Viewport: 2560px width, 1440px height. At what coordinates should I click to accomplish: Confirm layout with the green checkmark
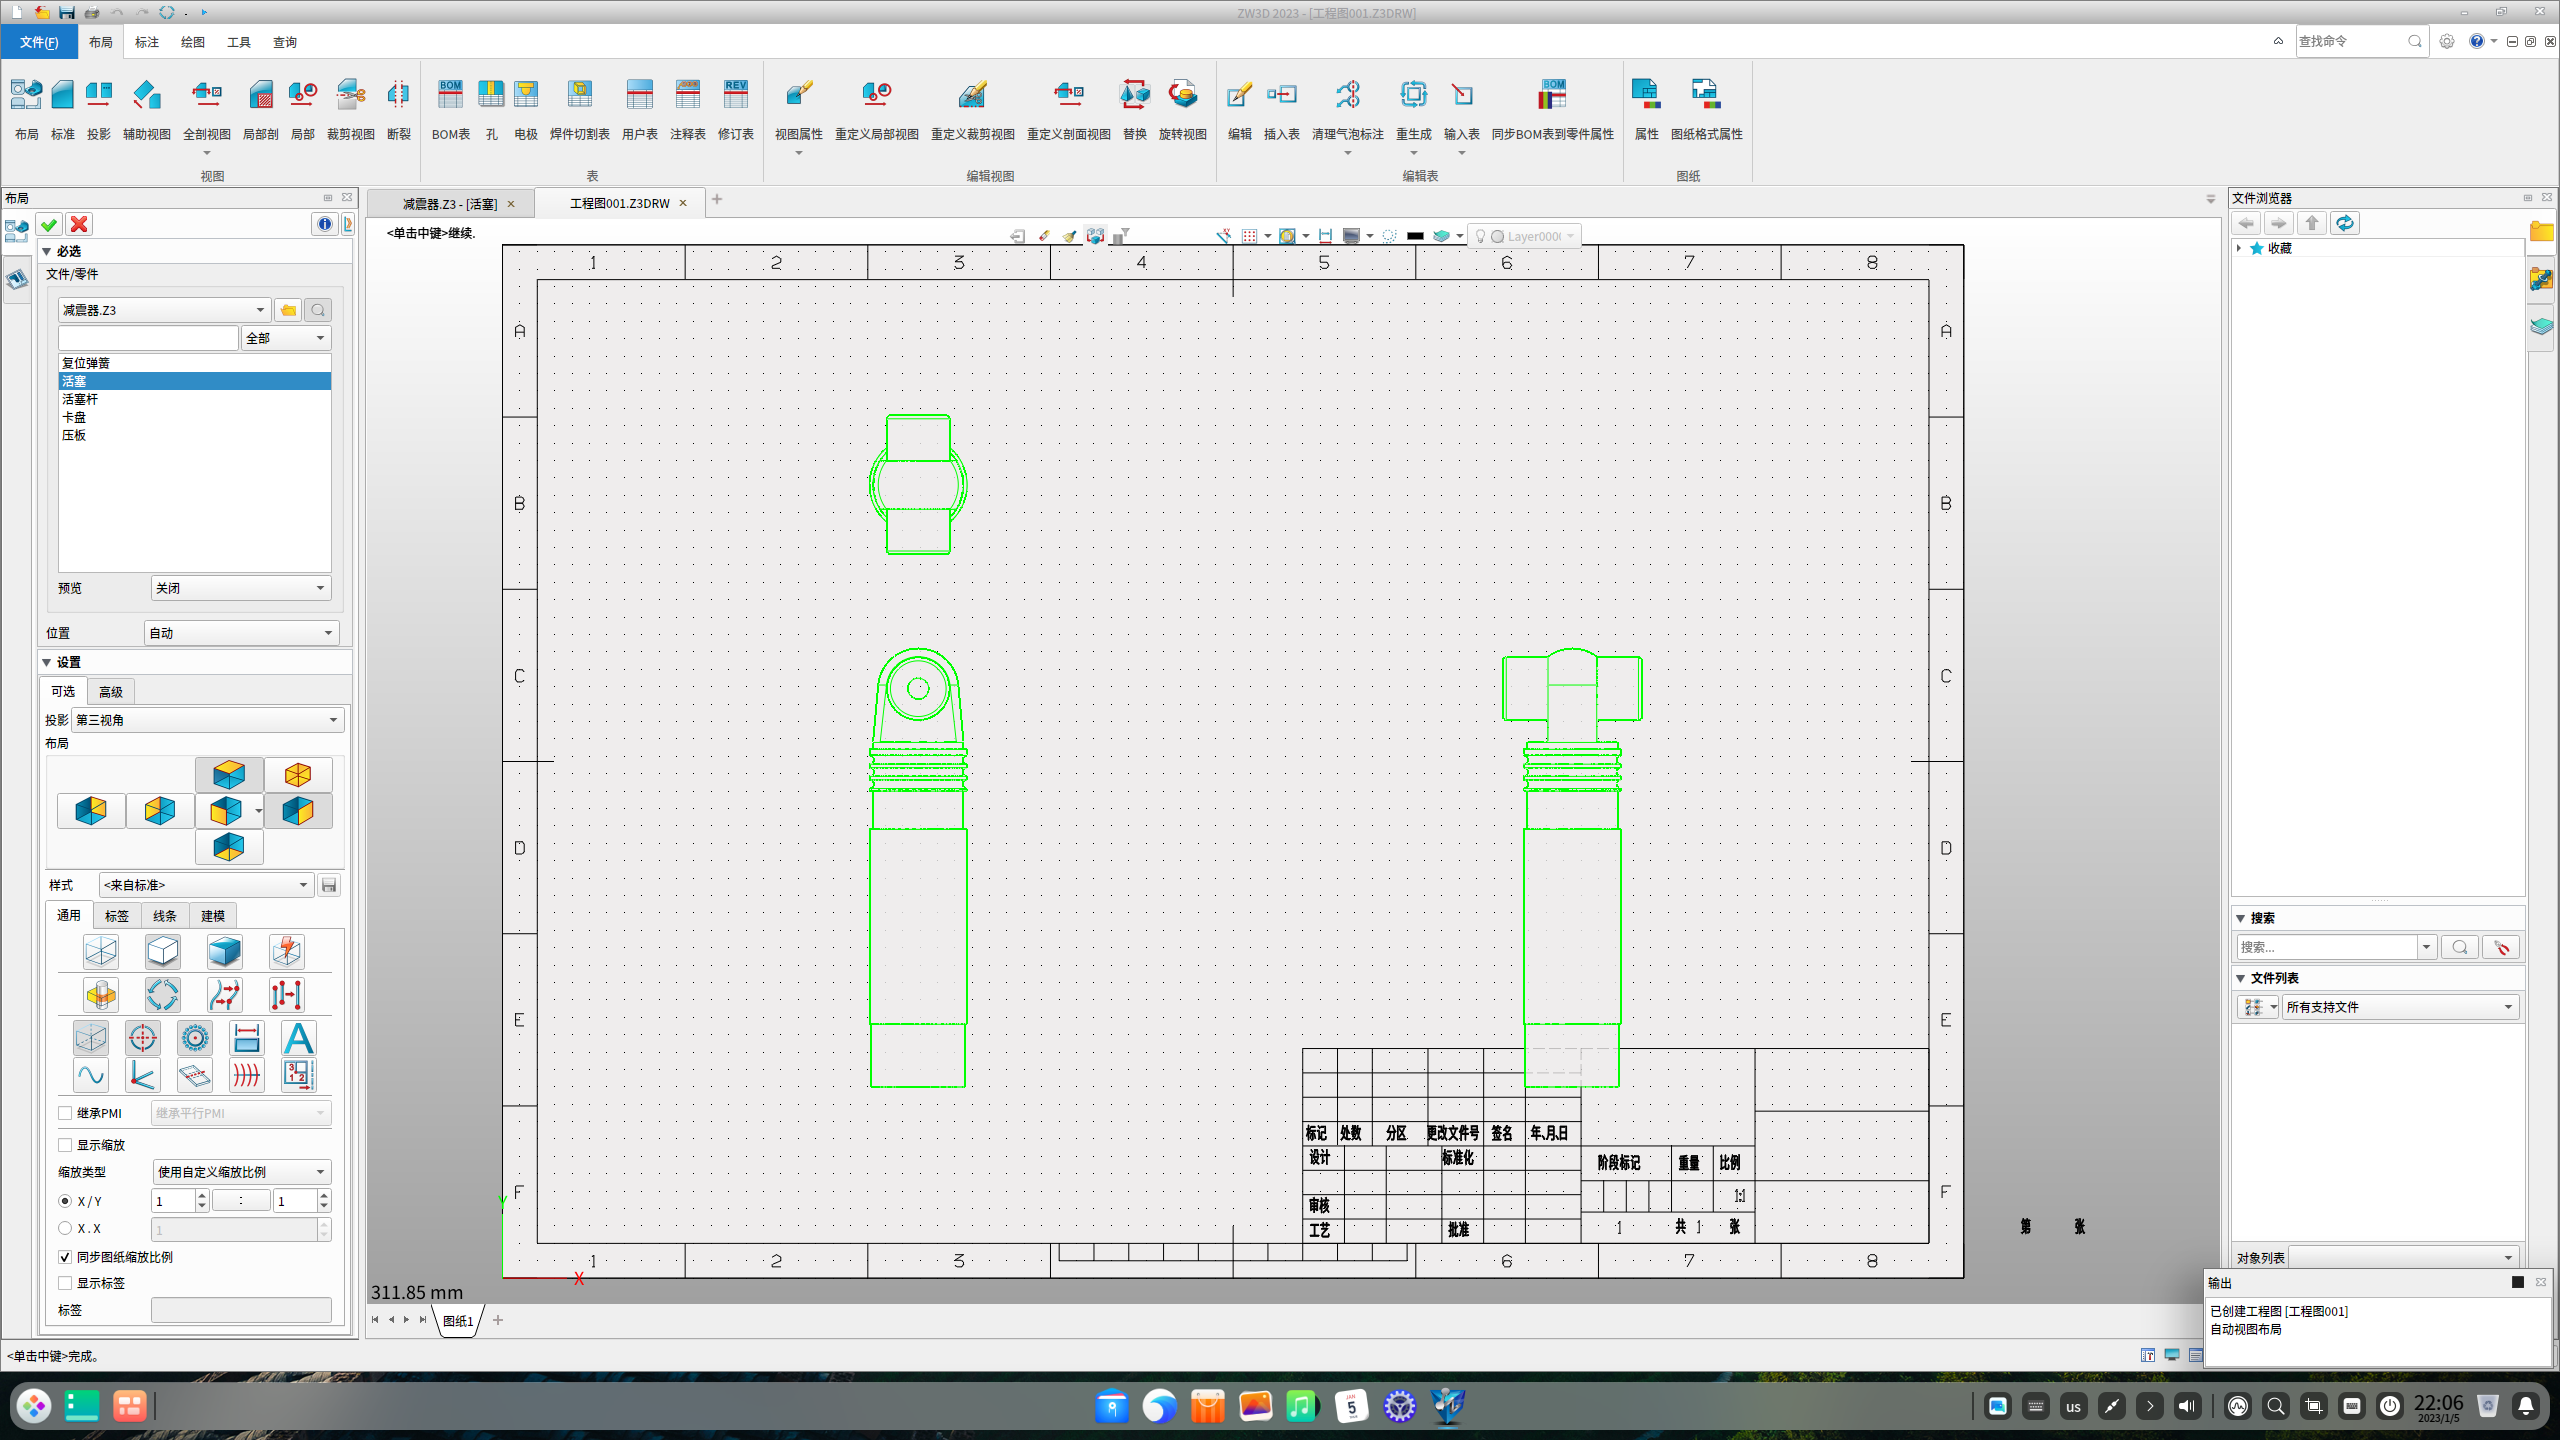[x=48, y=224]
